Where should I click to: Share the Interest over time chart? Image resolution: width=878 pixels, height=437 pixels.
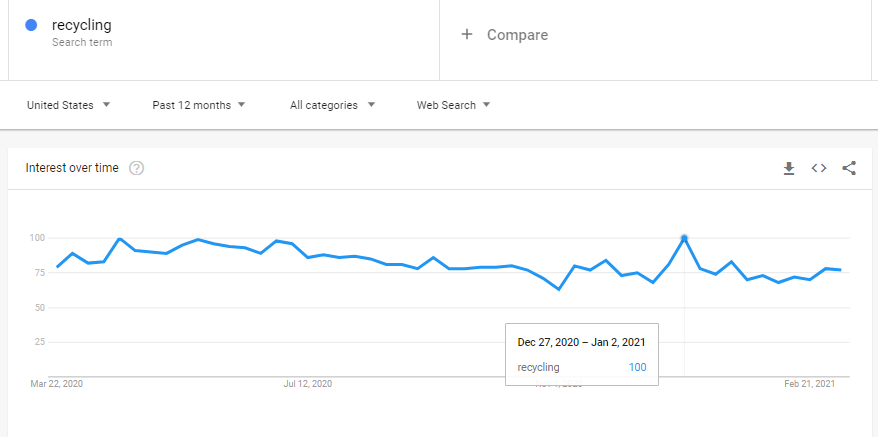point(849,168)
